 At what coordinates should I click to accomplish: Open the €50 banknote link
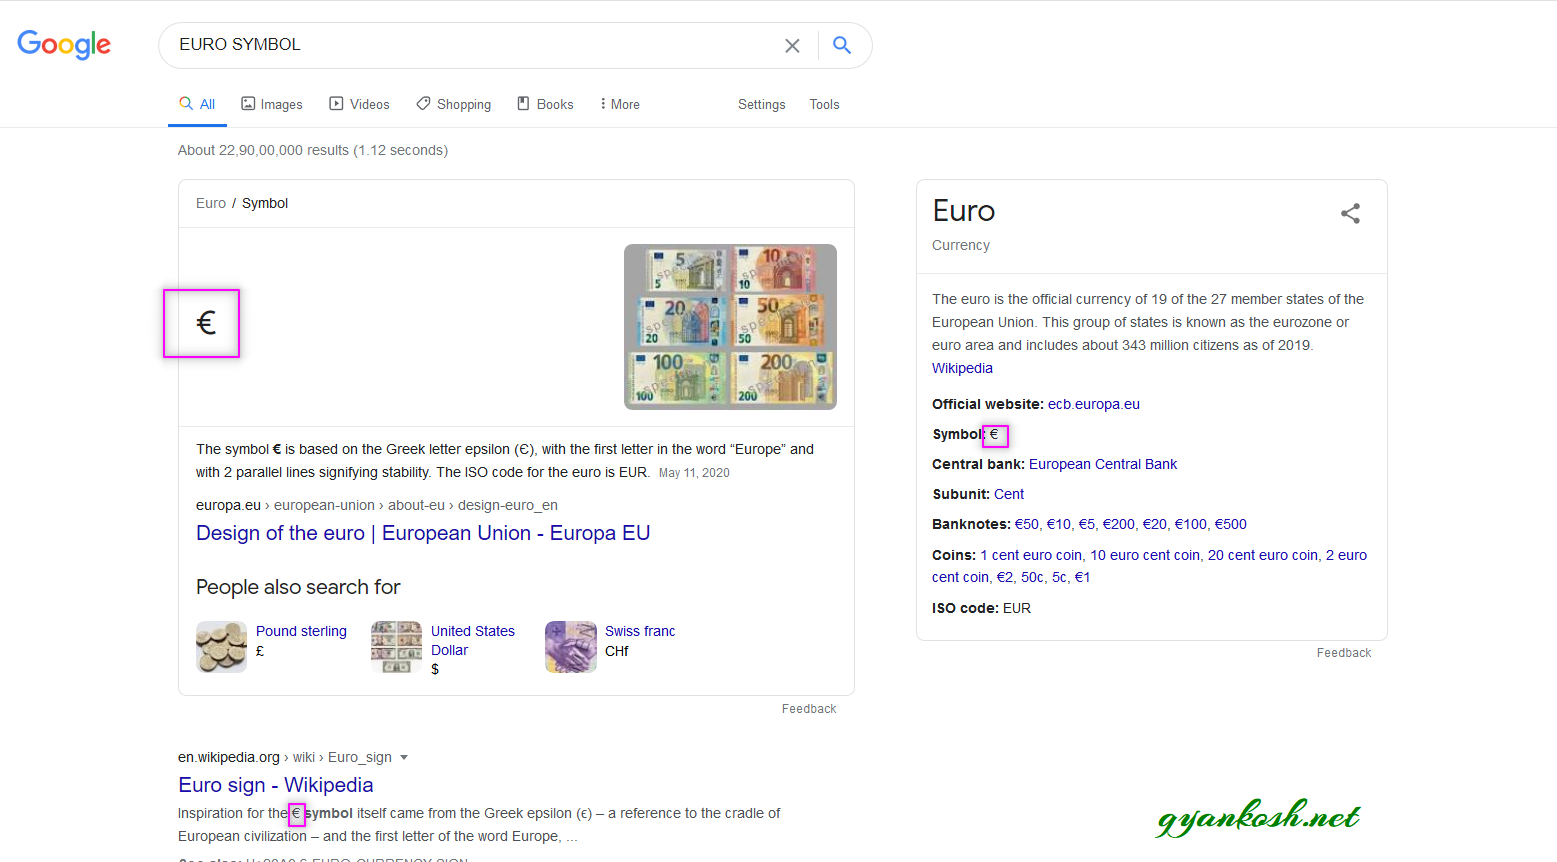pos(1026,524)
